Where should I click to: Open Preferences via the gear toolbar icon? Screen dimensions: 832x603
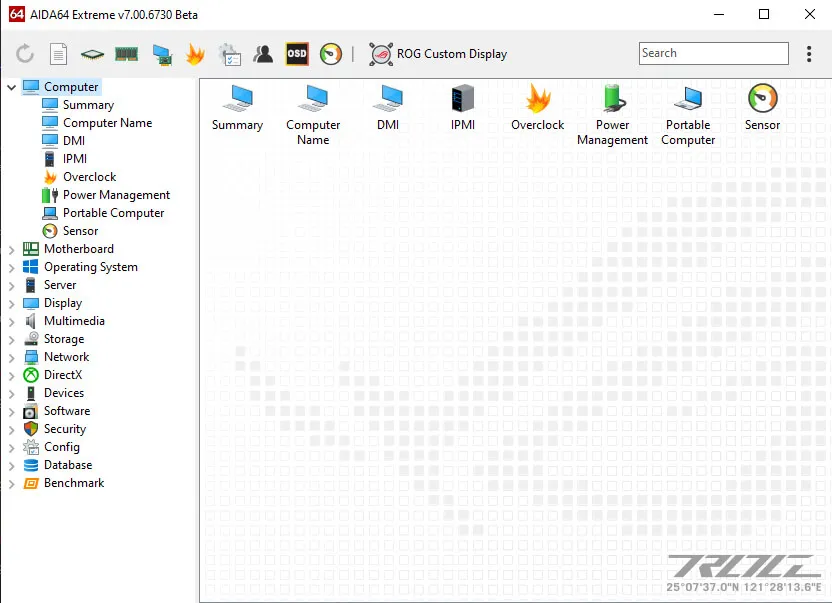point(229,54)
